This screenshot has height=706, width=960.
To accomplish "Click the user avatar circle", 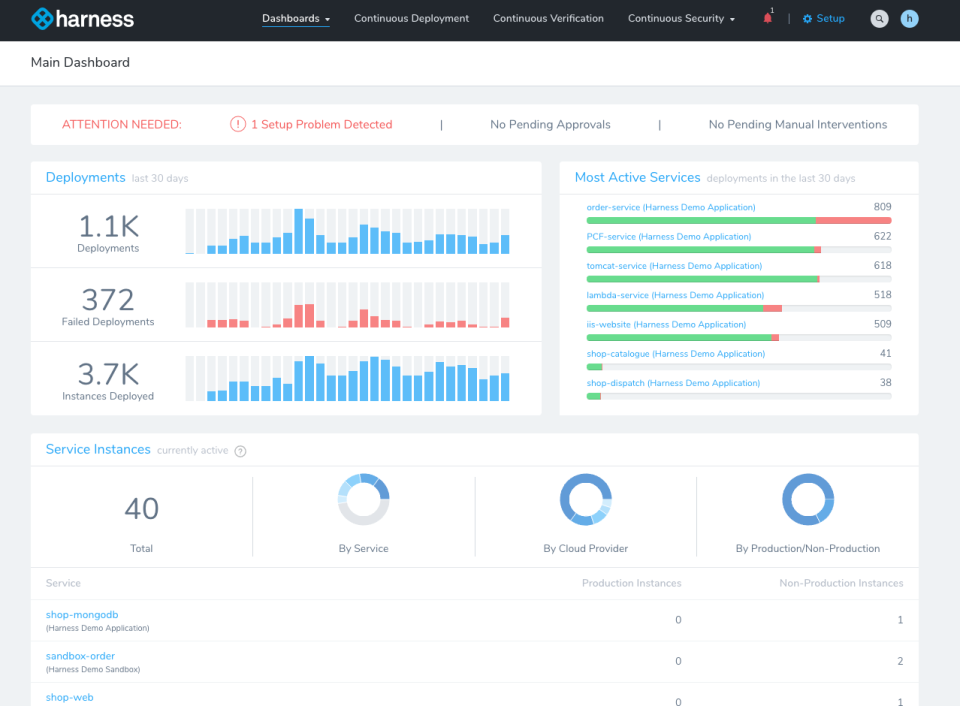I will pos(909,18).
